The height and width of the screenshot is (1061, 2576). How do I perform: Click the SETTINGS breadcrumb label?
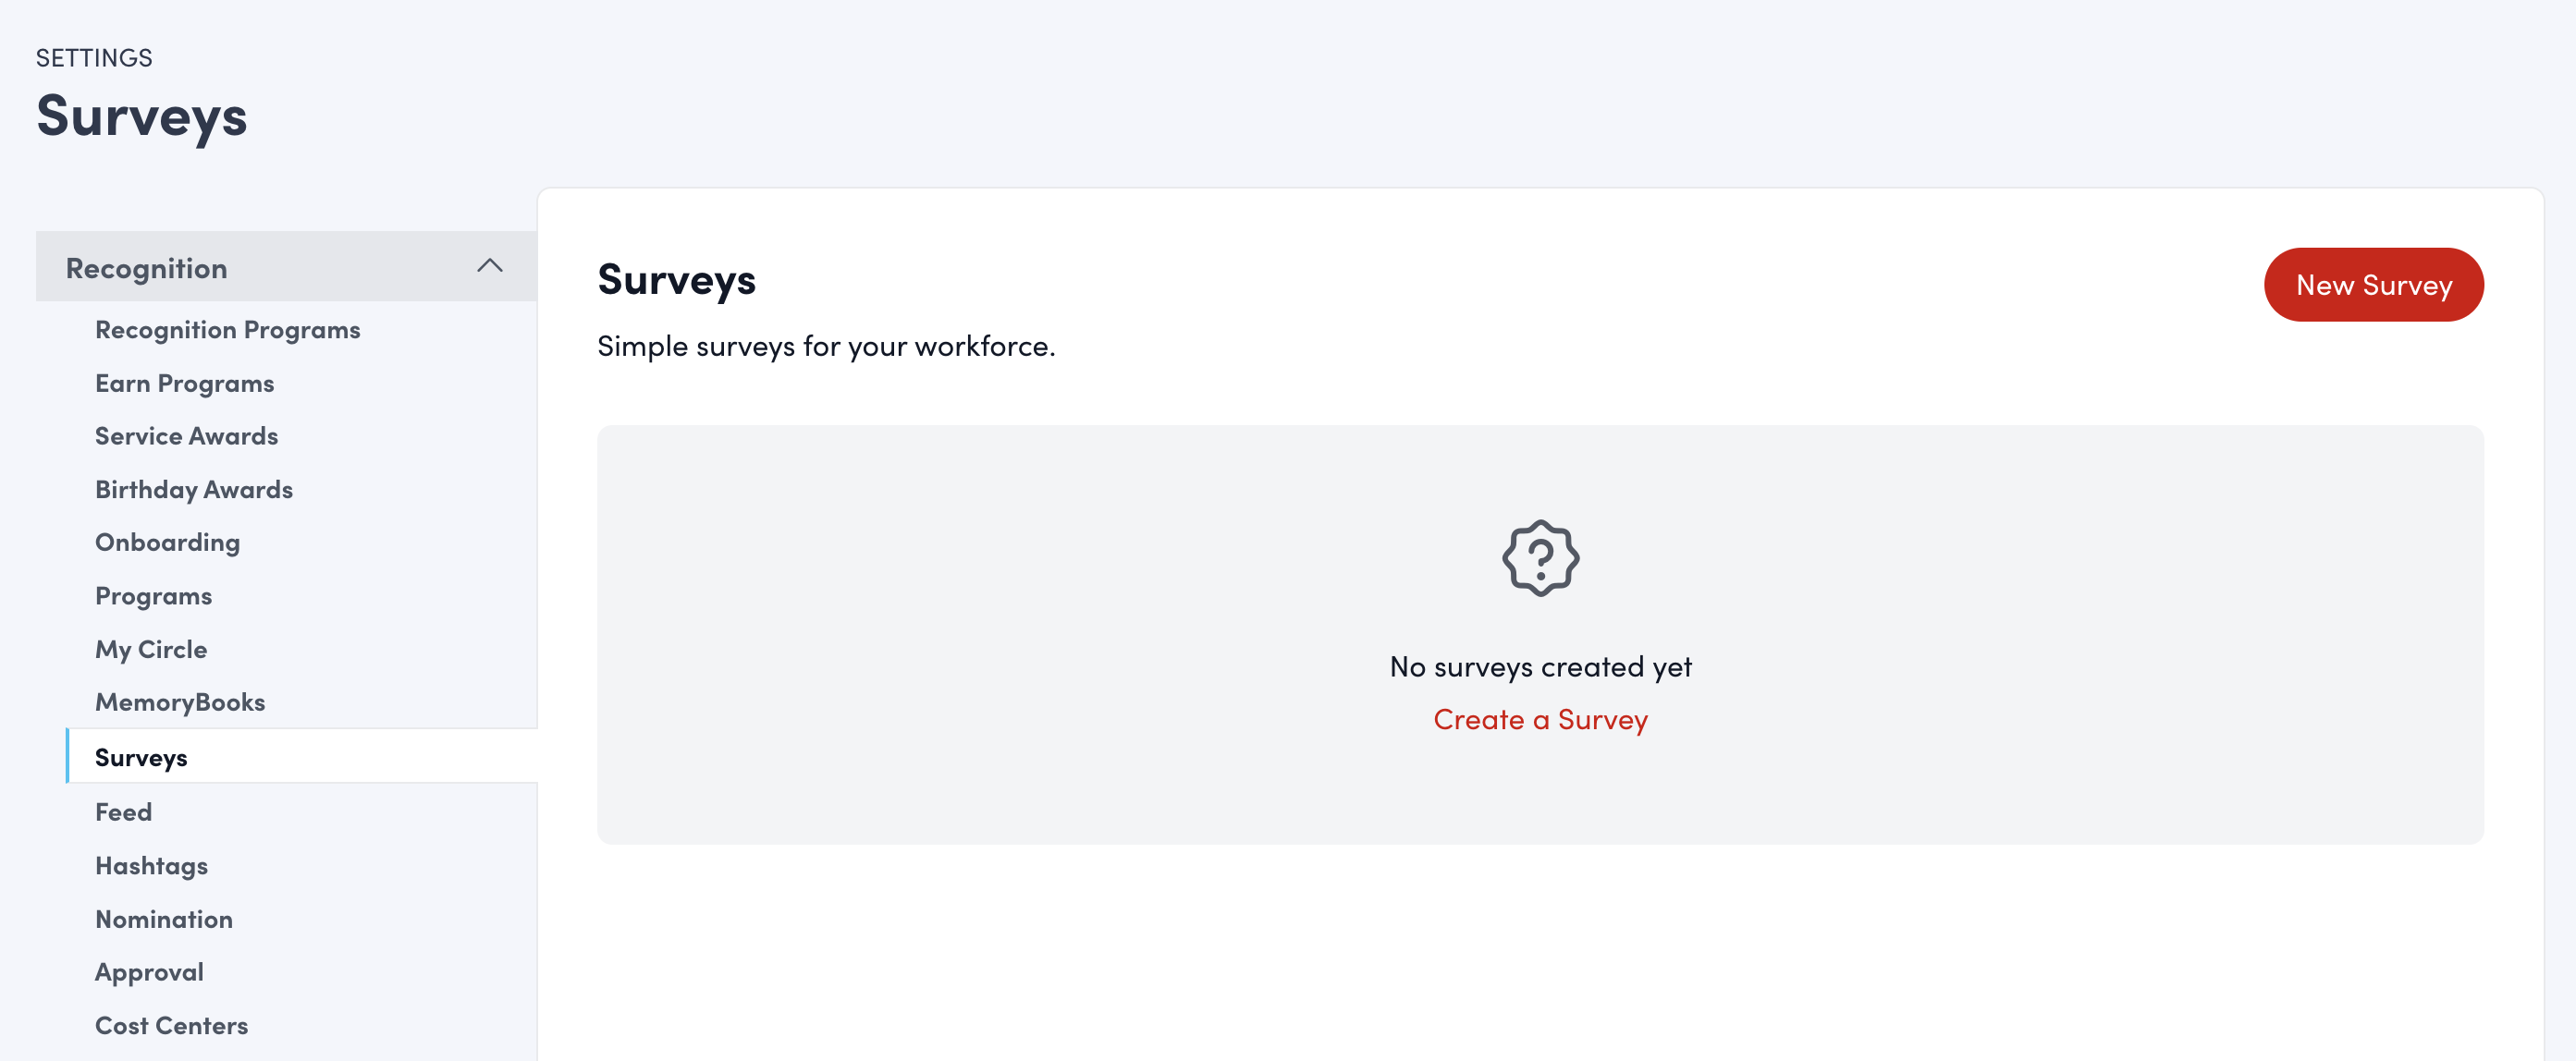(94, 57)
